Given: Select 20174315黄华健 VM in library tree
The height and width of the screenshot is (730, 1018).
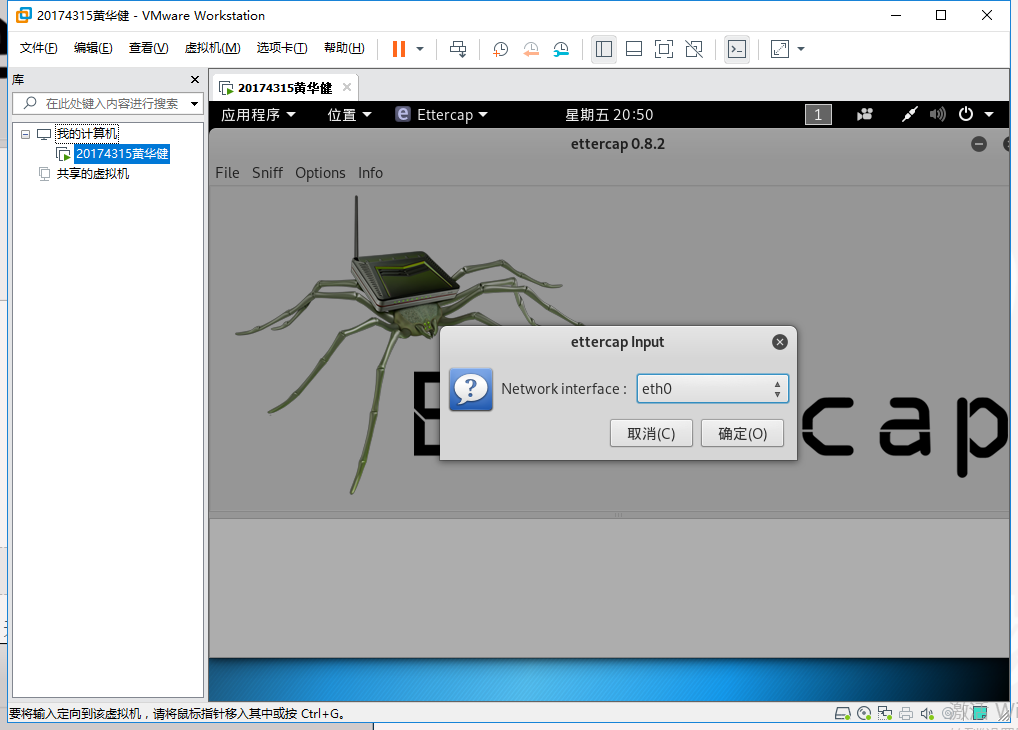Looking at the screenshot, I should (x=122, y=154).
